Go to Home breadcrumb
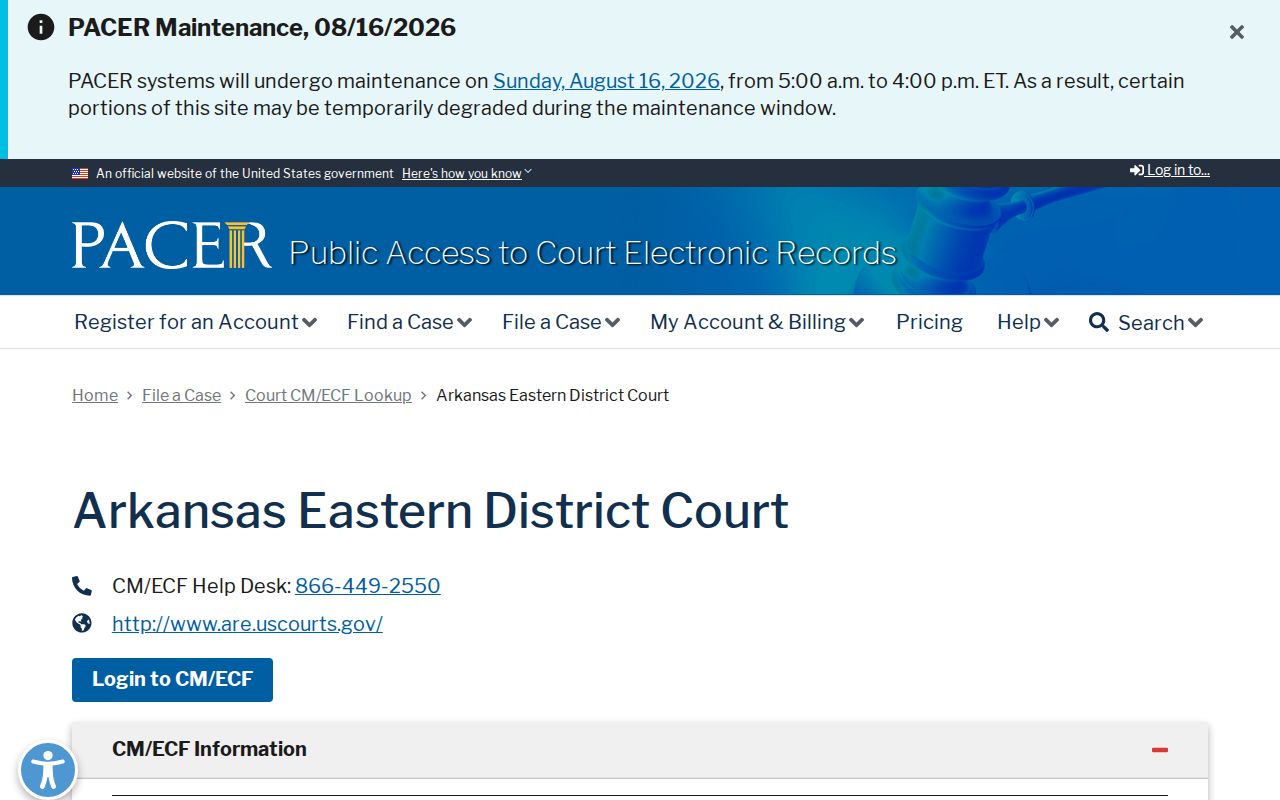 (95, 395)
